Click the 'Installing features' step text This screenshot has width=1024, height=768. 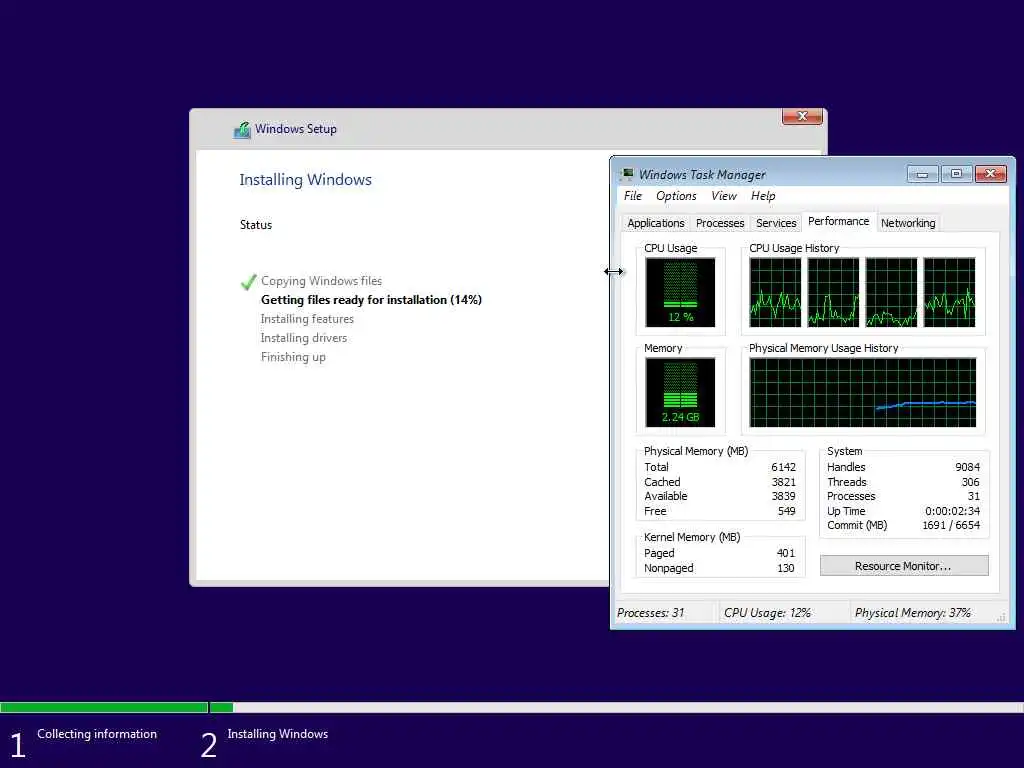(x=307, y=319)
